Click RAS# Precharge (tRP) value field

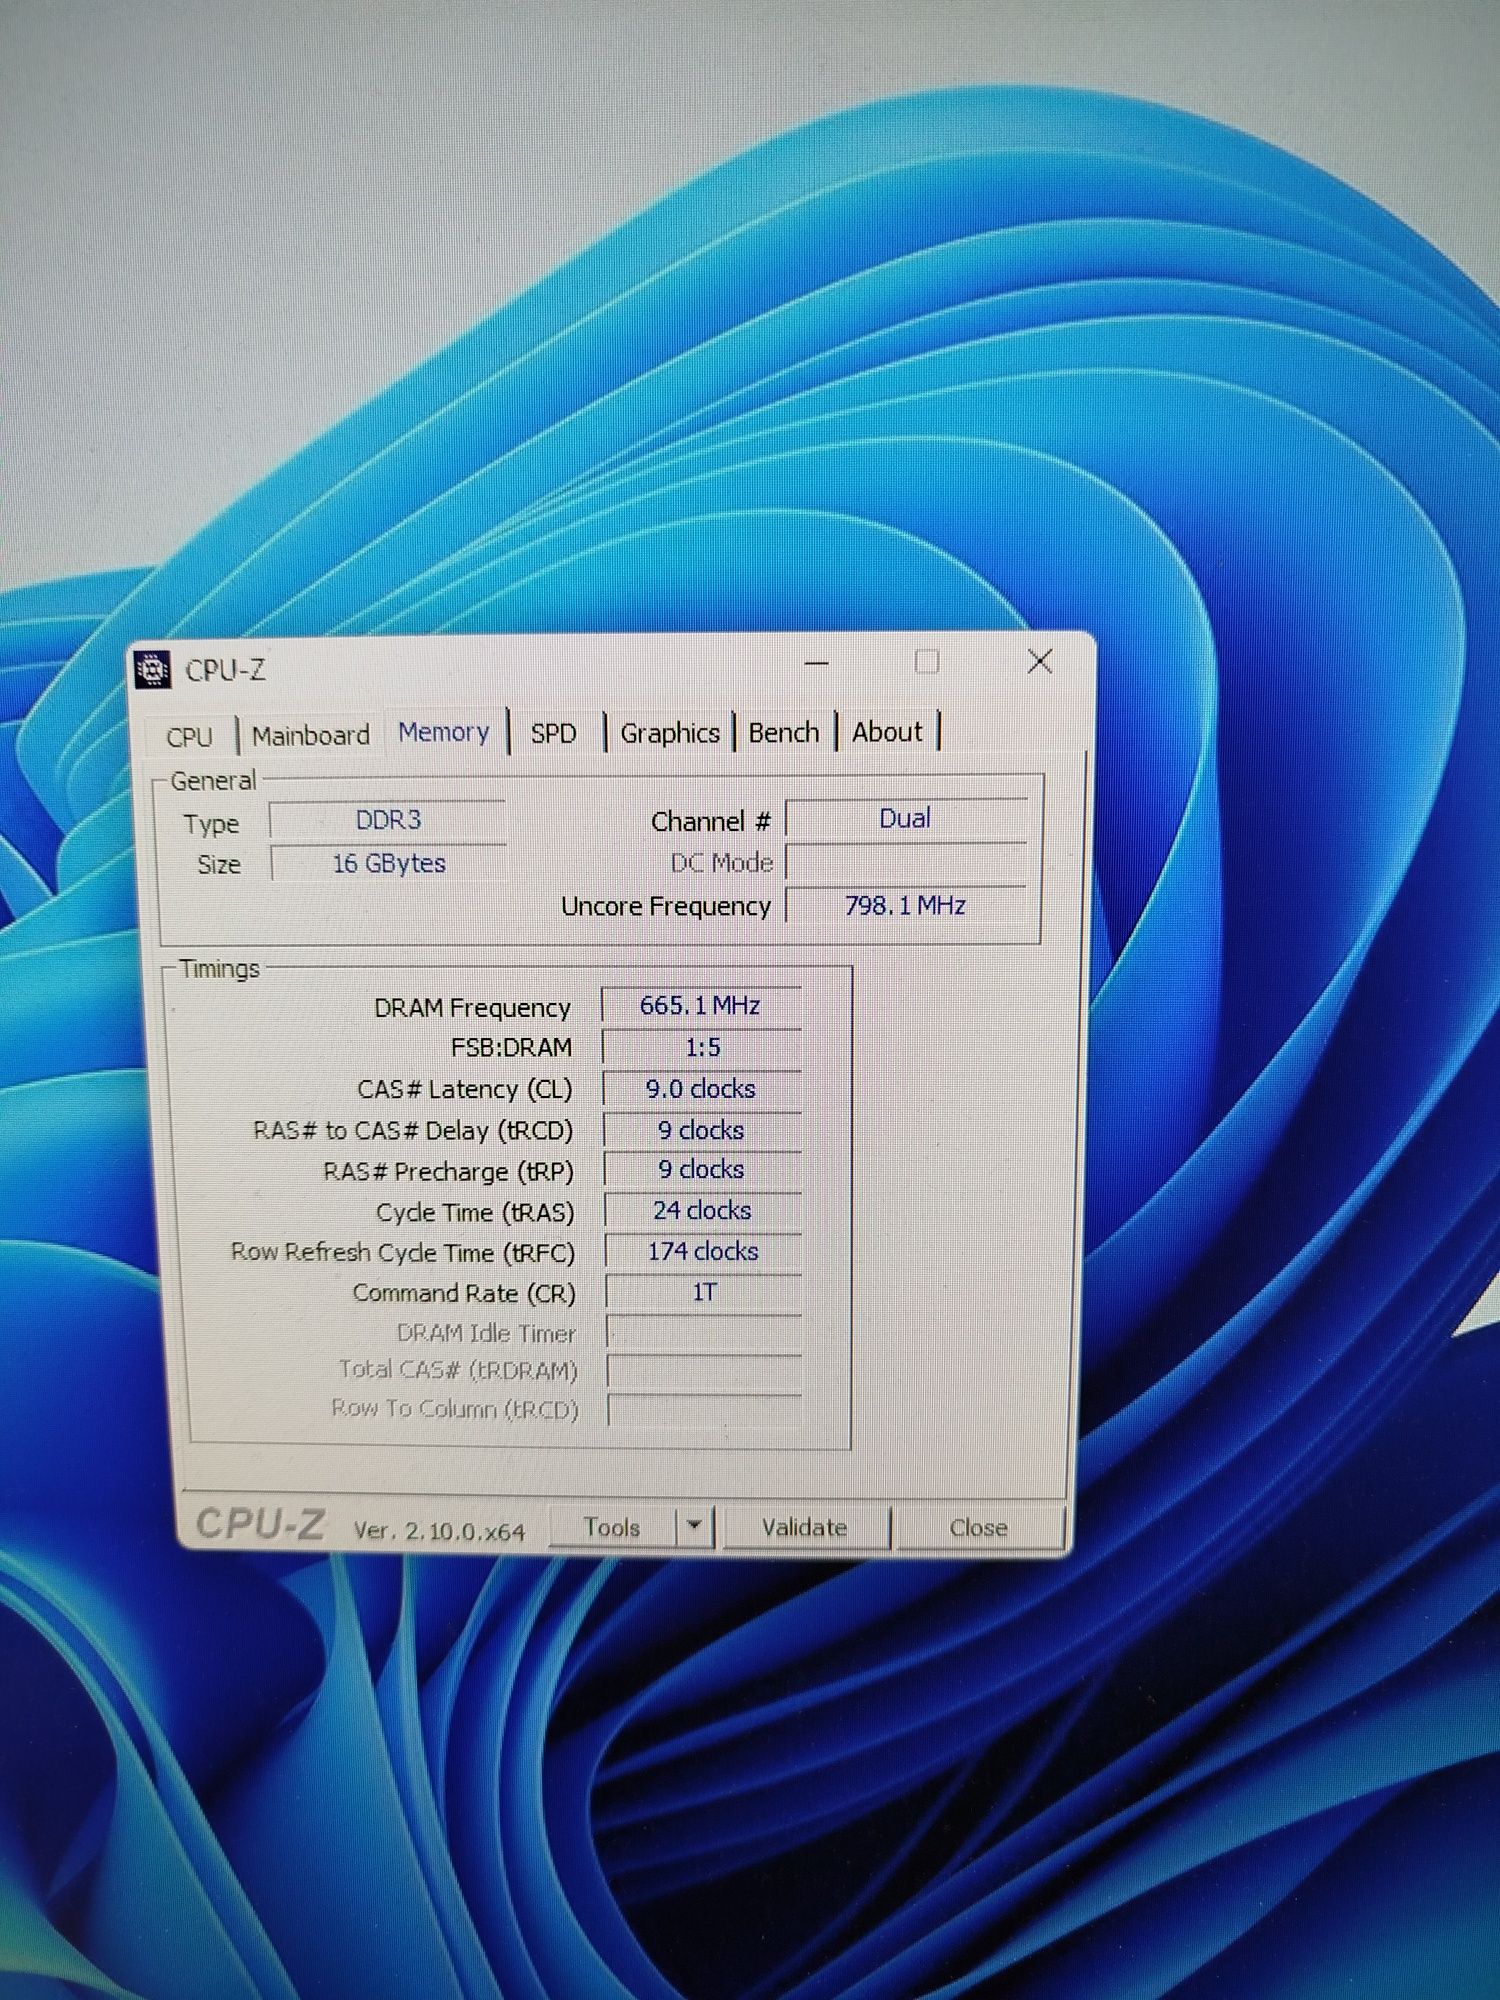click(702, 1170)
